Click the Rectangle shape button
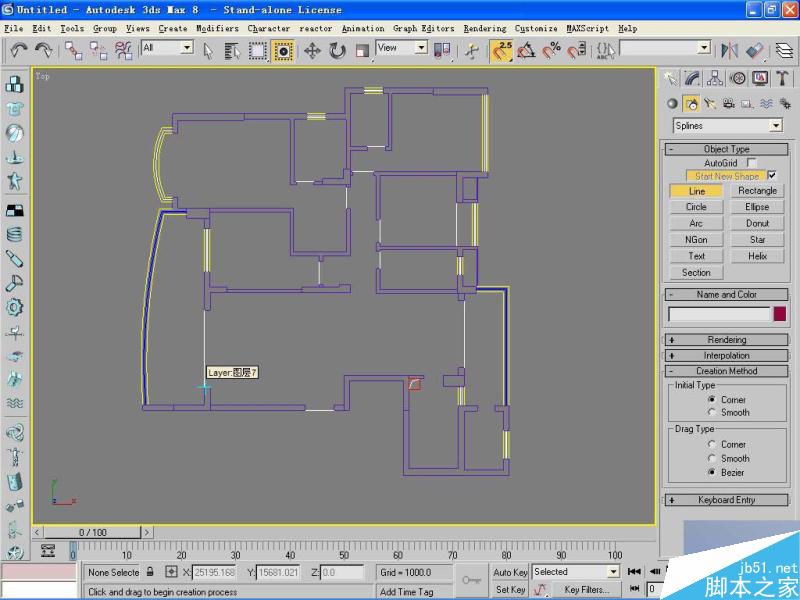The width and height of the screenshot is (800, 600). (757, 190)
